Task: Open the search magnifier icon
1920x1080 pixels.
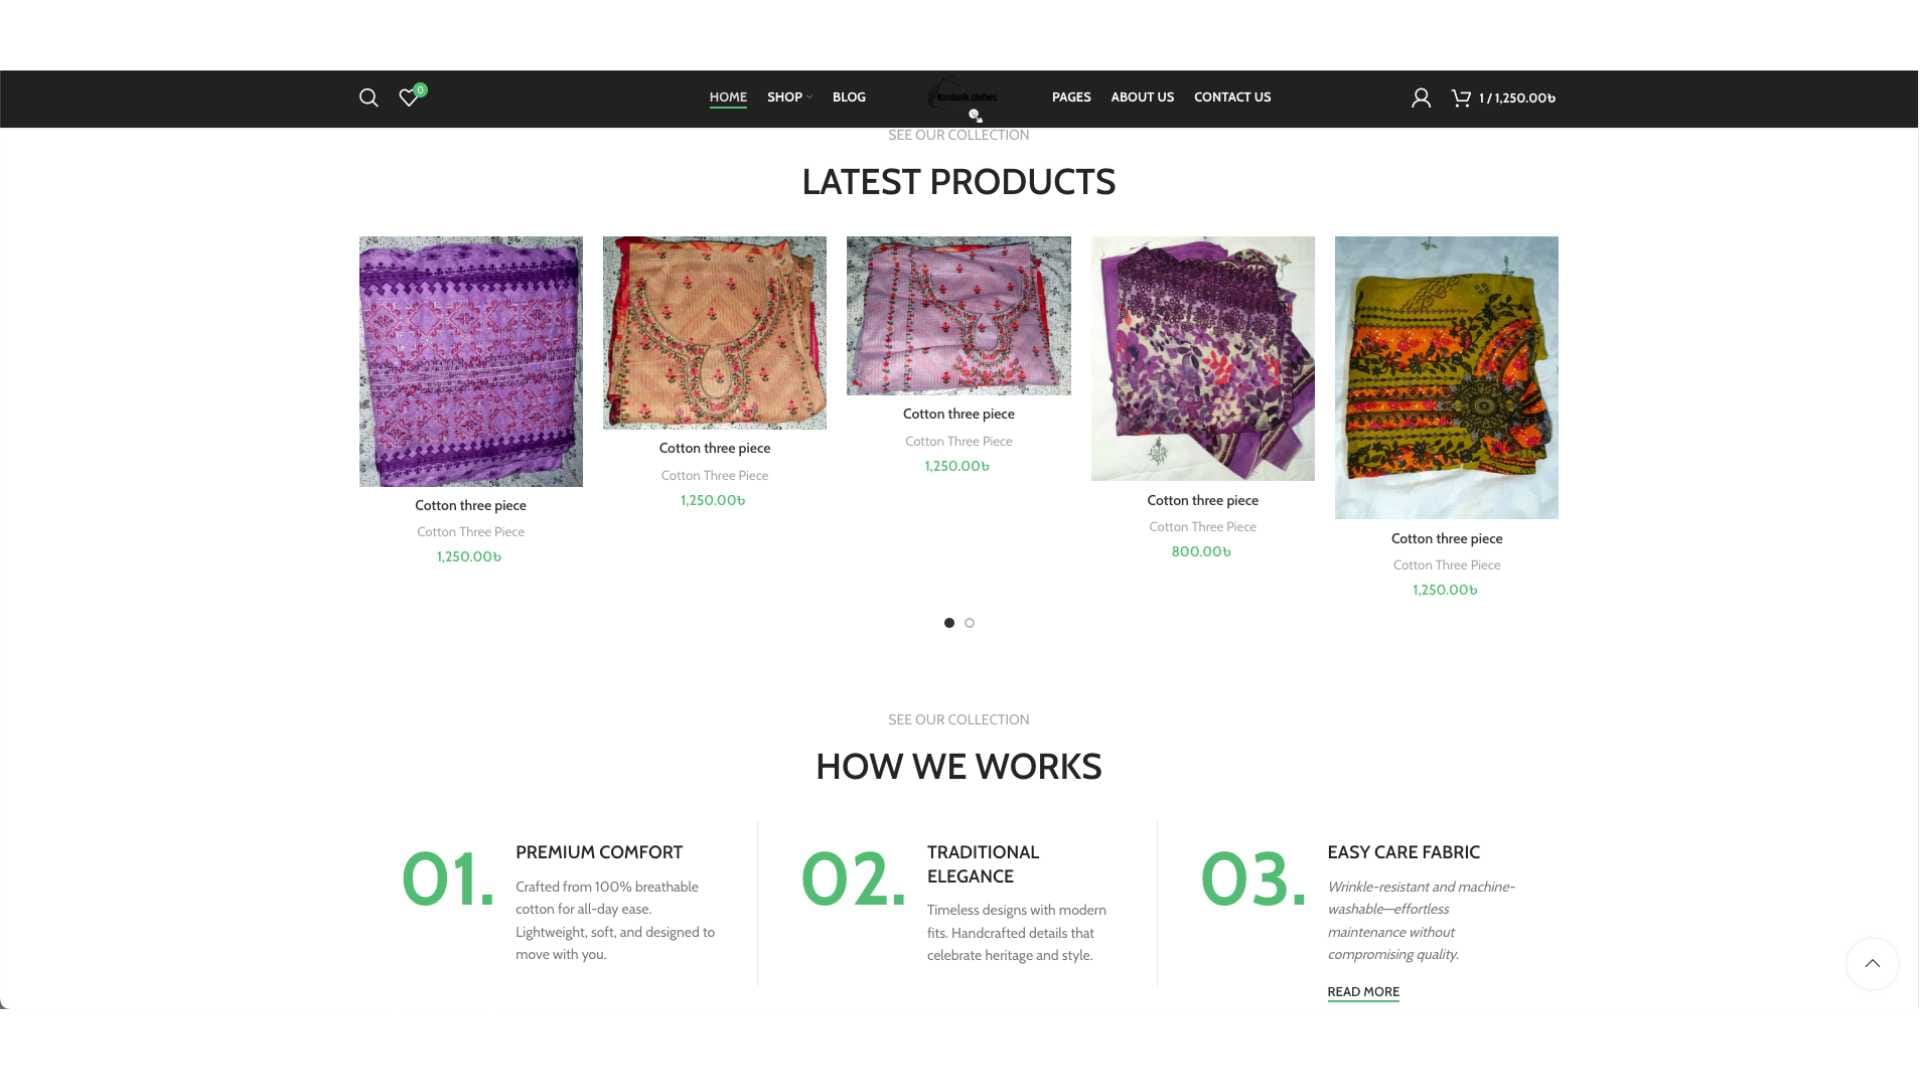Action: pyautogui.click(x=369, y=98)
